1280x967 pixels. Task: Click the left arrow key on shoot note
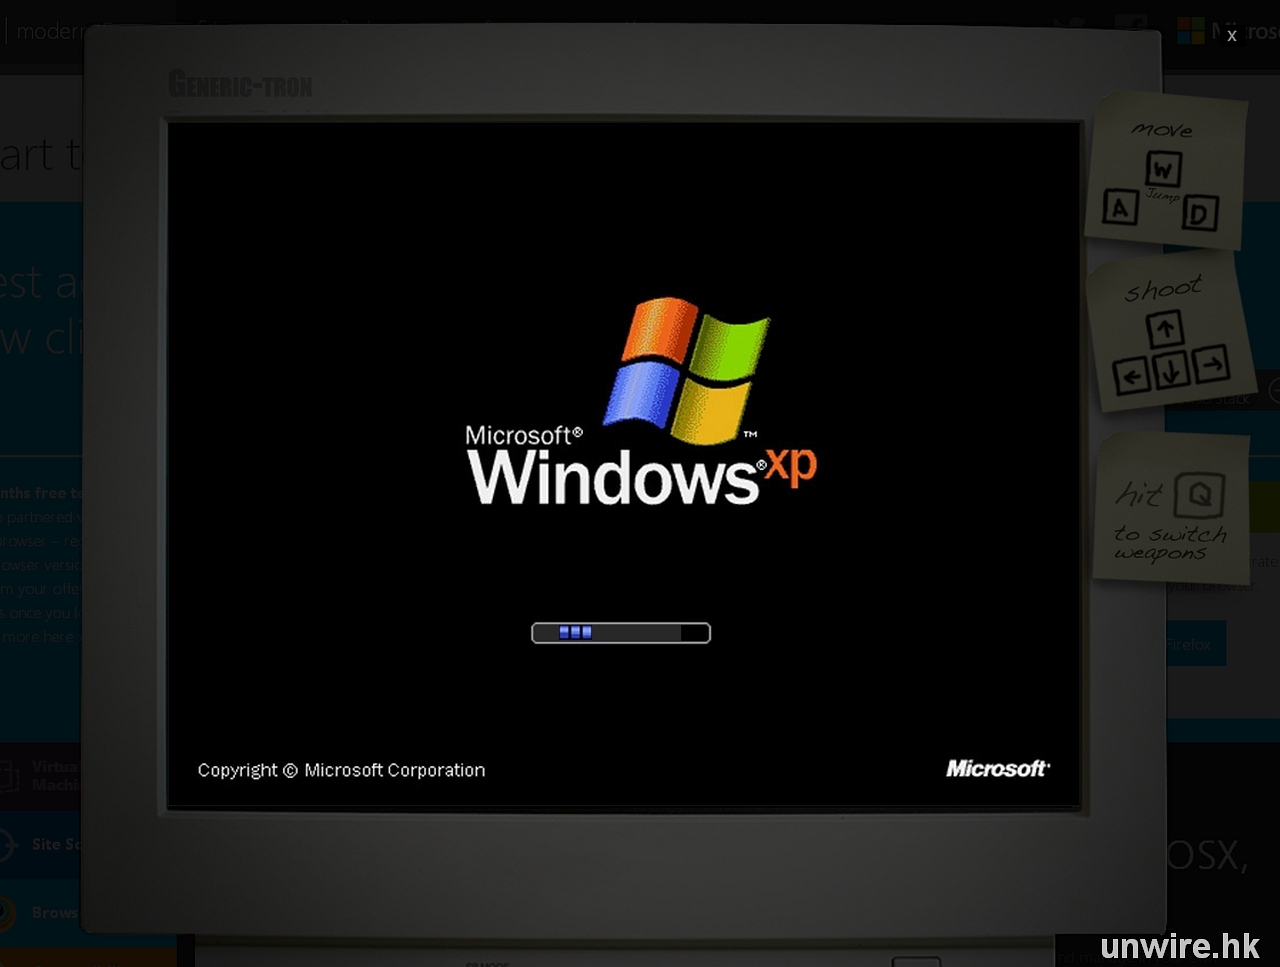[x=1131, y=377]
